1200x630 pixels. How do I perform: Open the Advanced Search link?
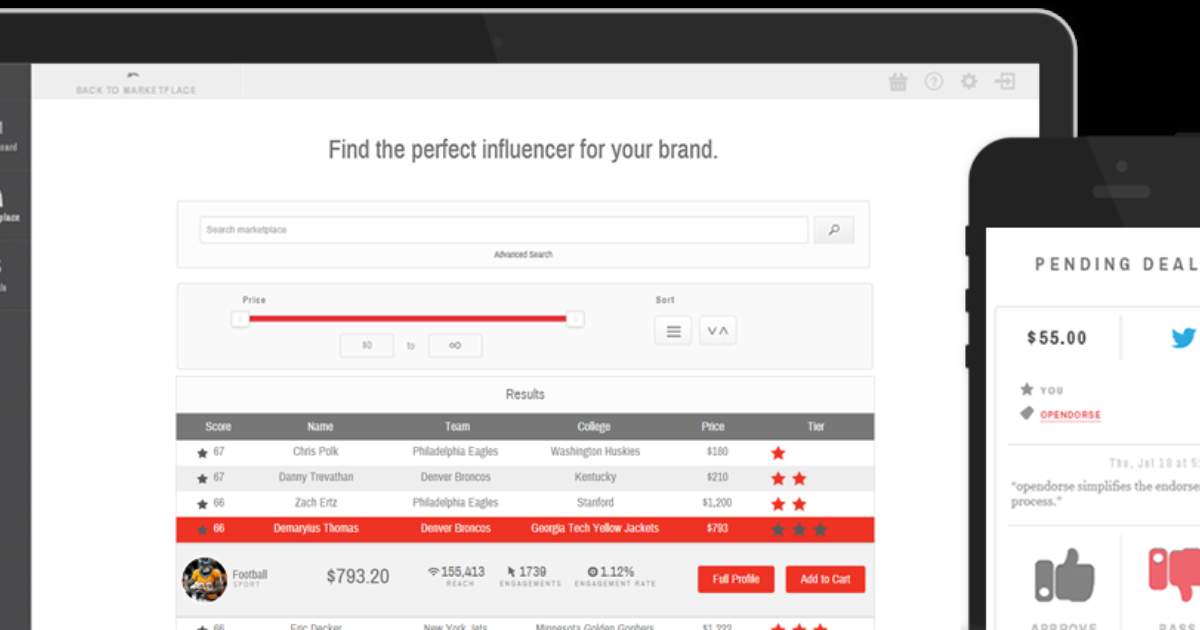pos(523,255)
